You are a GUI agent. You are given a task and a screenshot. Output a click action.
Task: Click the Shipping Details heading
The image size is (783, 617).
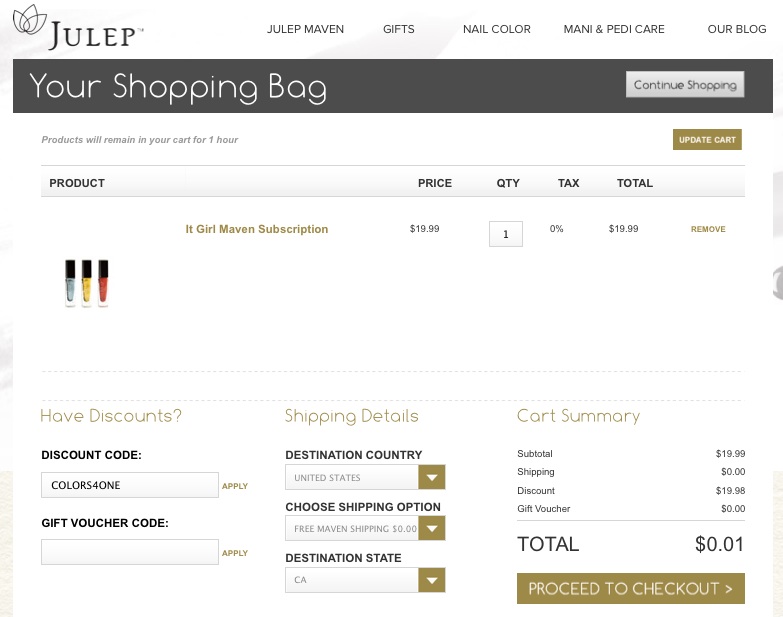[352, 416]
